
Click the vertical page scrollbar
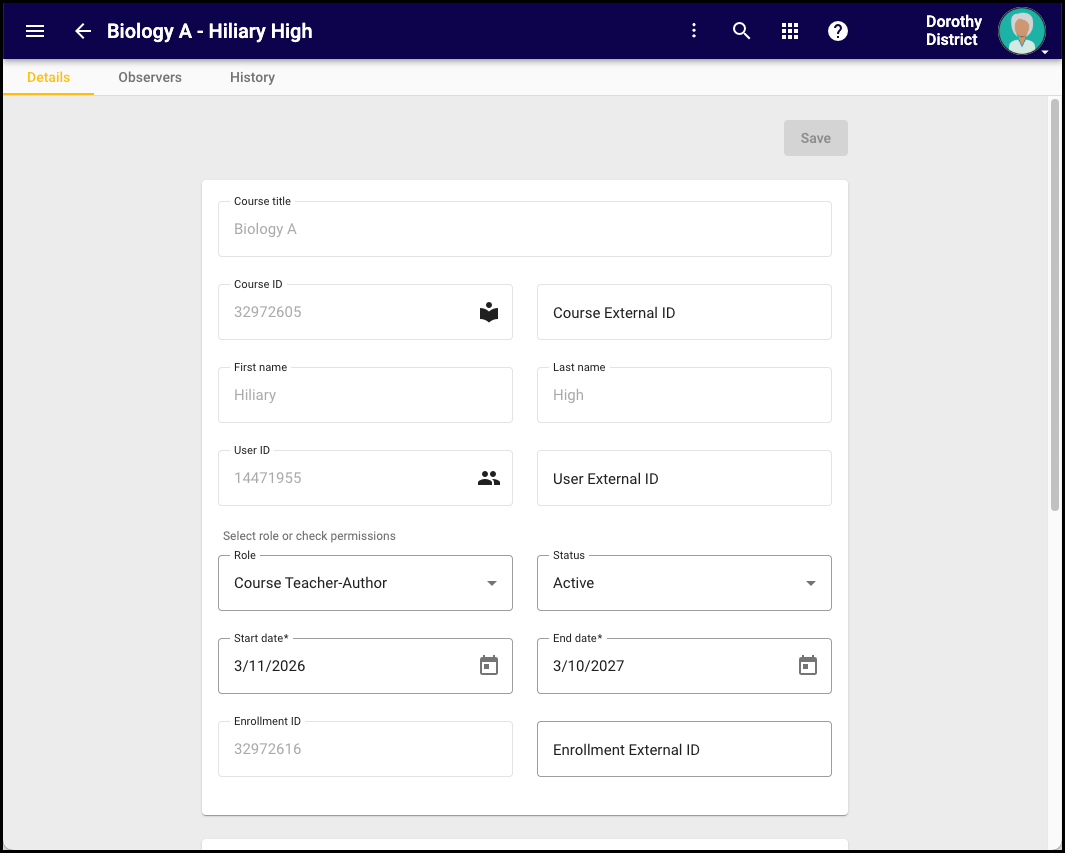pyautogui.click(x=1055, y=305)
